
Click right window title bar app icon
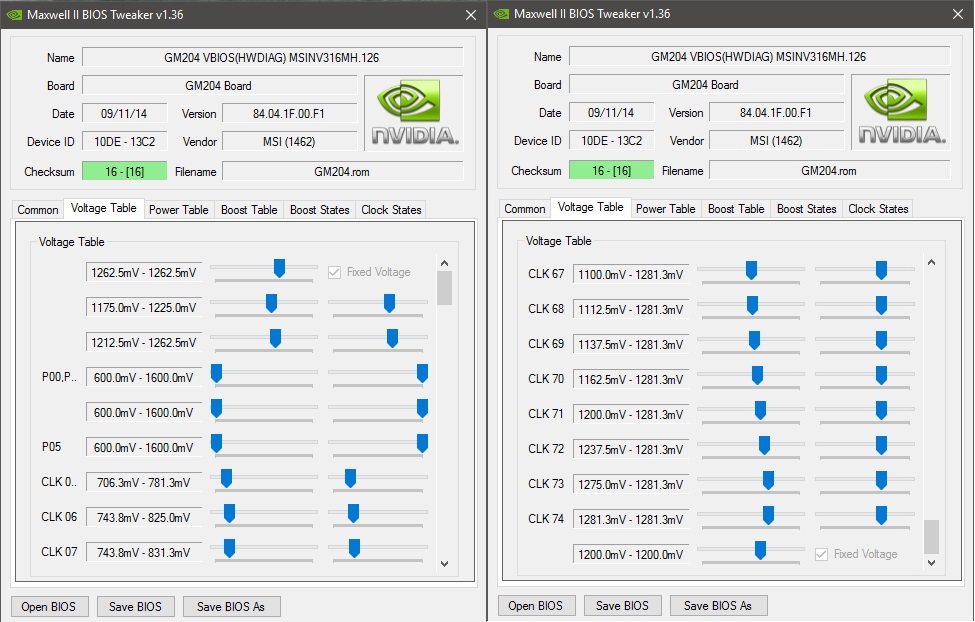pyautogui.click(x=501, y=14)
